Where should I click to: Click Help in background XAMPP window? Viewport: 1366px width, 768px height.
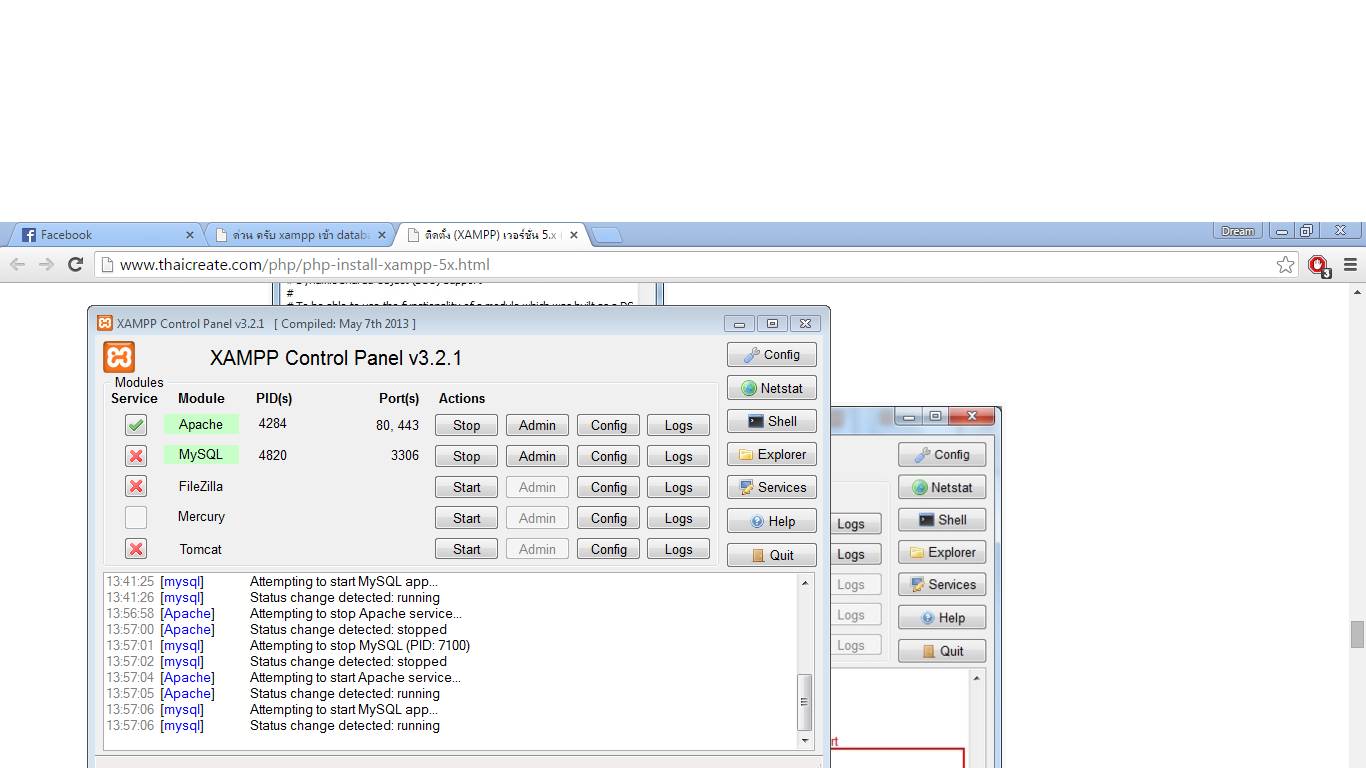(x=942, y=617)
